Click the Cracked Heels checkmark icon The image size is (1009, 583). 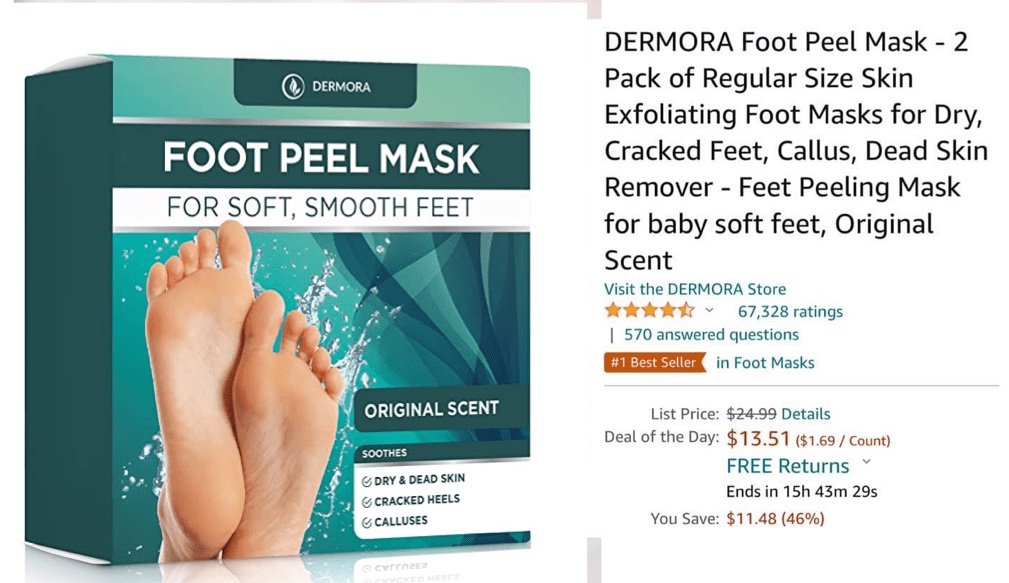coord(366,502)
